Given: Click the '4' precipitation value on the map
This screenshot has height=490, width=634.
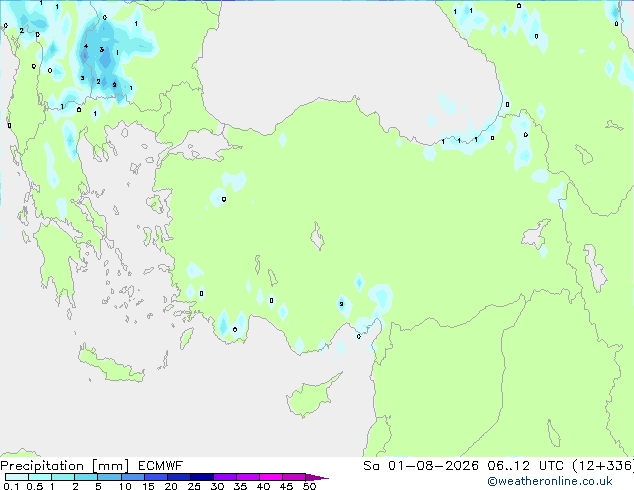Looking at the screenshot, I should (86, 46).
